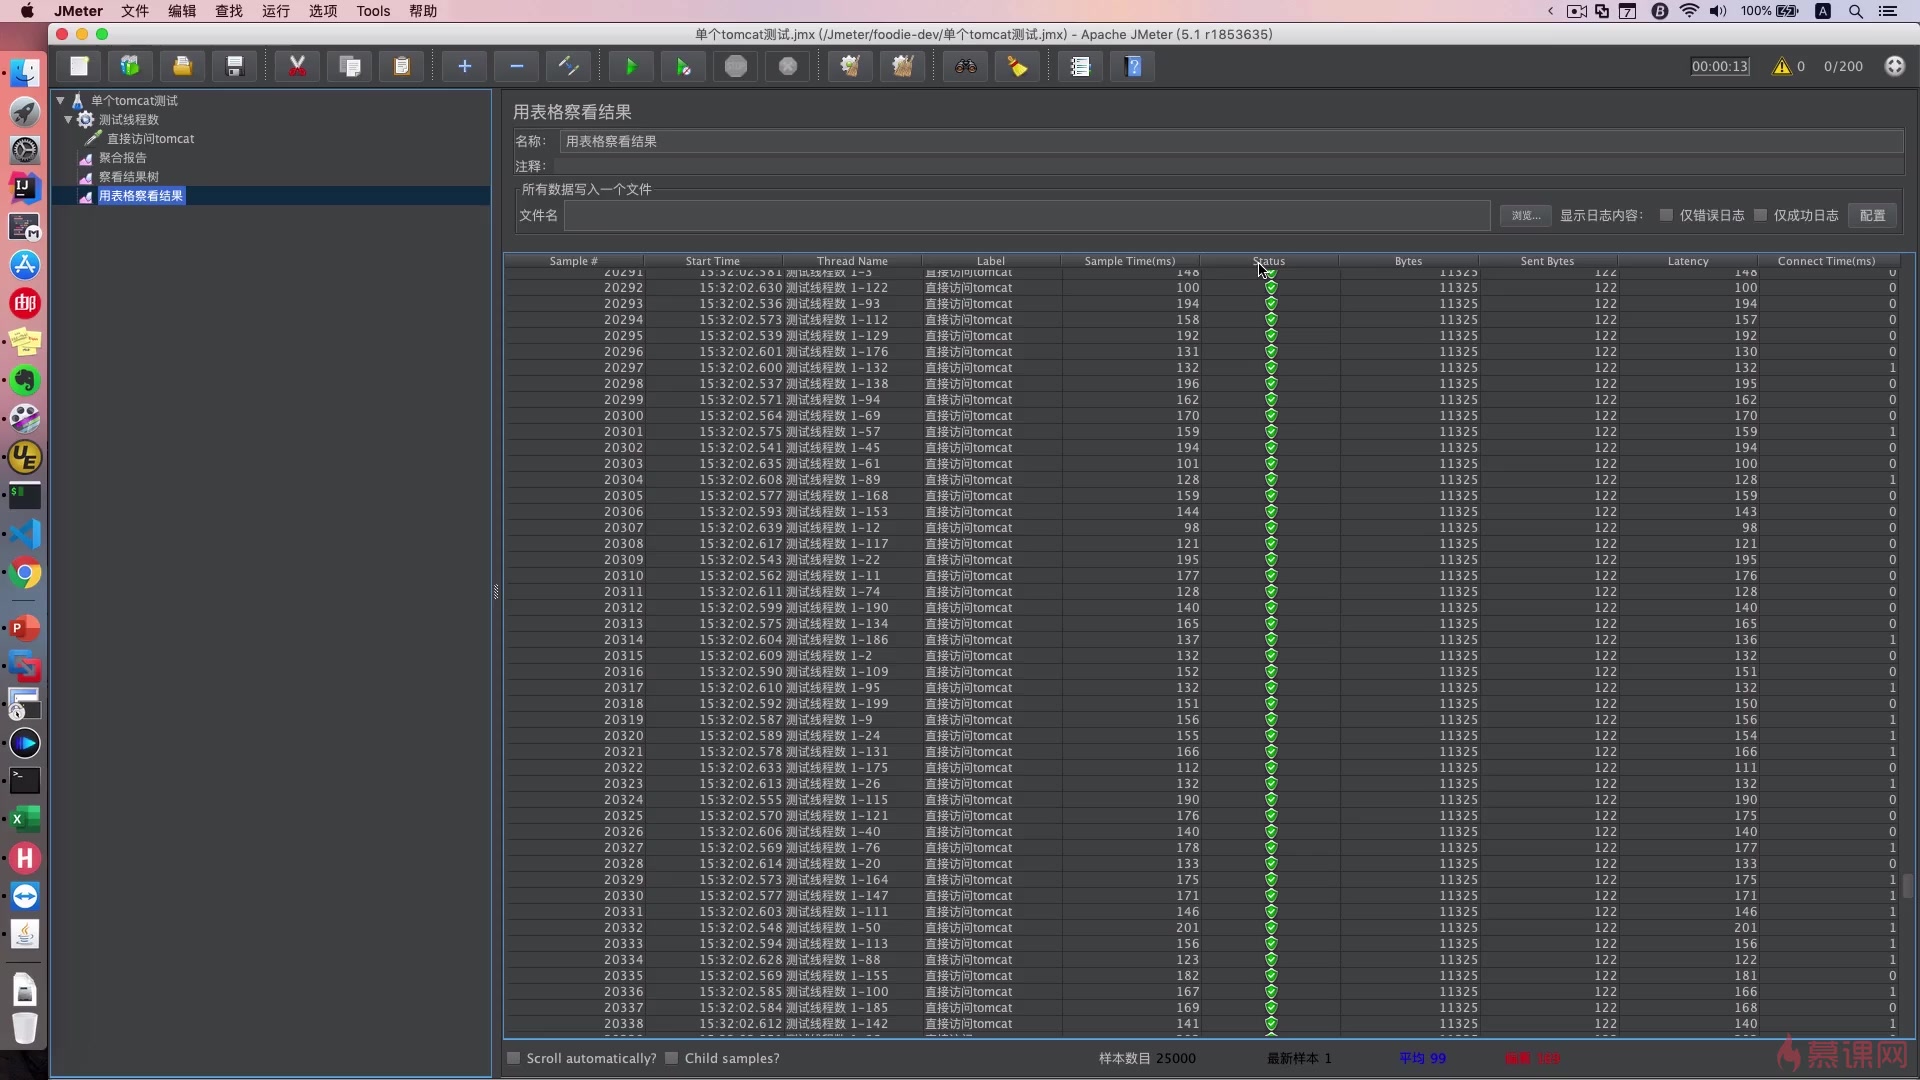Open the 查找 menu
Viewport: 1920px width, 1080px height.
228,11
